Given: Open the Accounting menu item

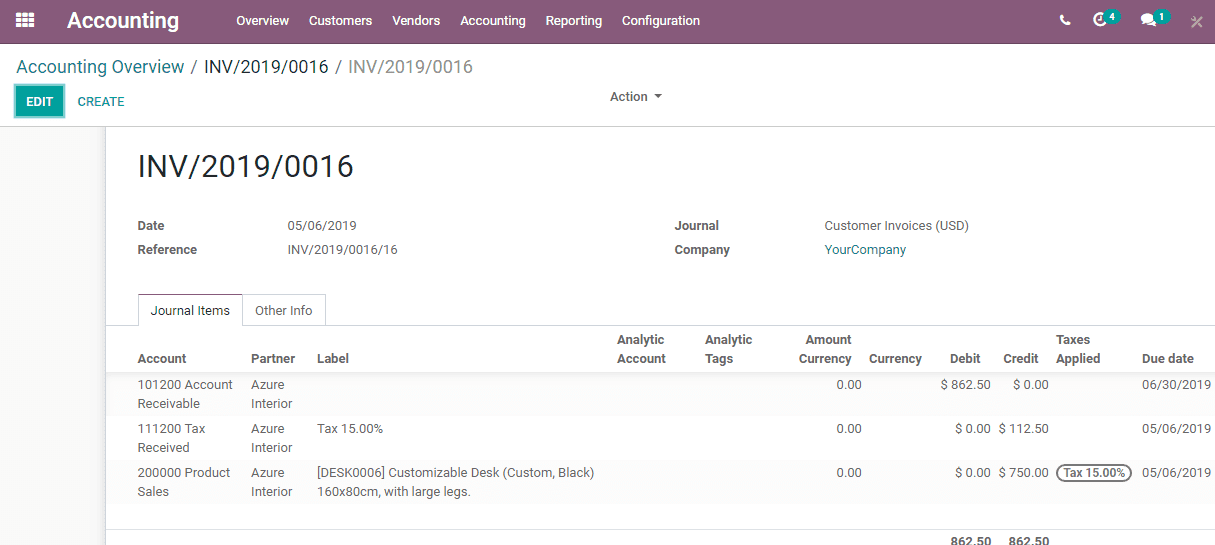Looking at the screenshot, I should click(493, 21).
